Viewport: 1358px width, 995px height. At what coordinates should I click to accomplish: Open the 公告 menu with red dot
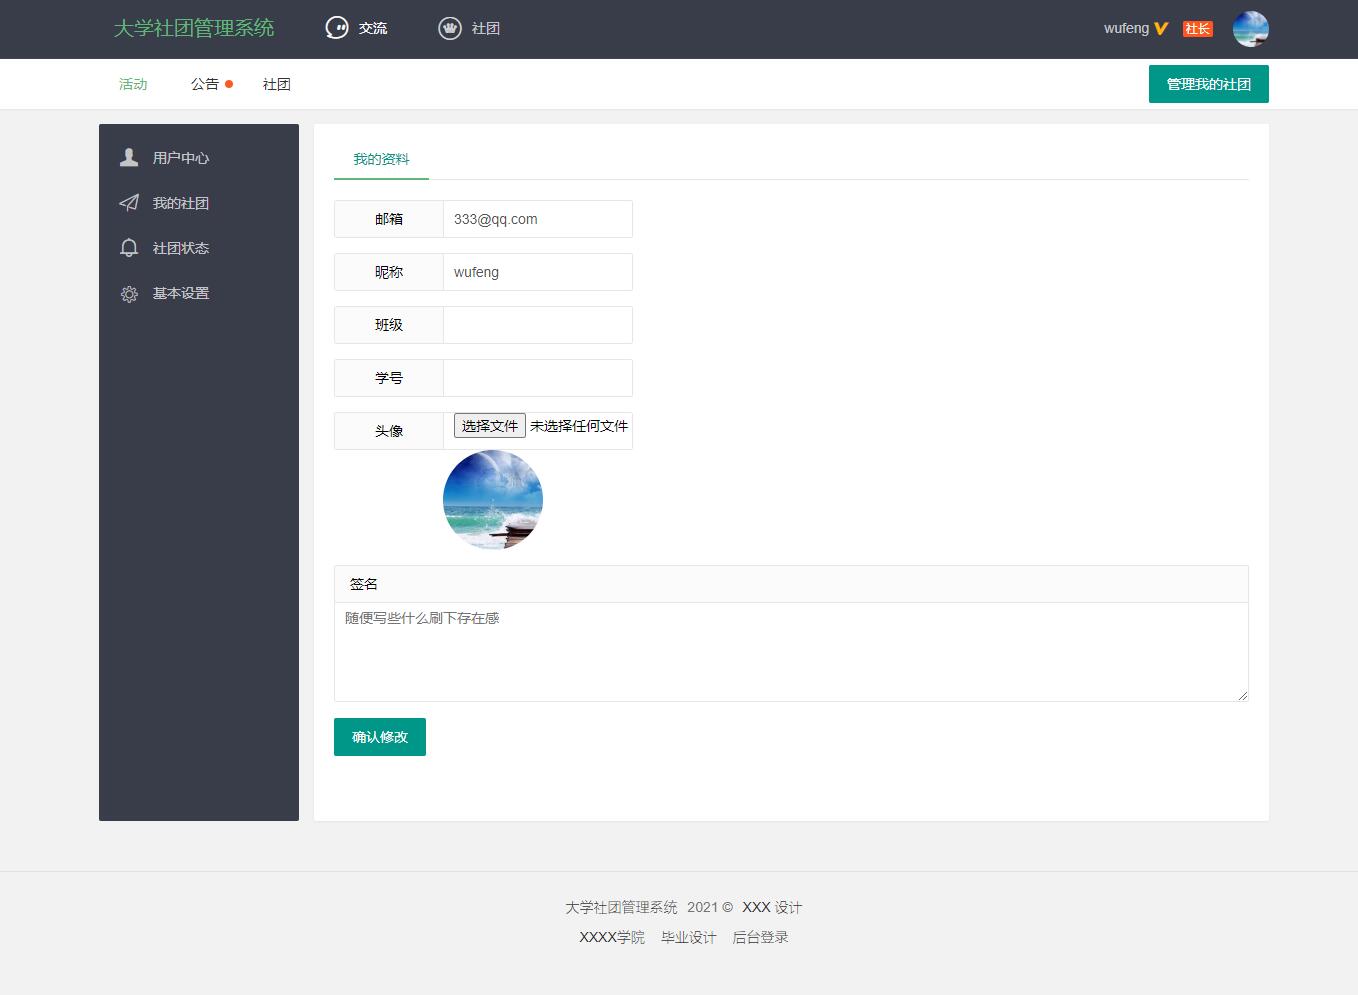(204, 84)
